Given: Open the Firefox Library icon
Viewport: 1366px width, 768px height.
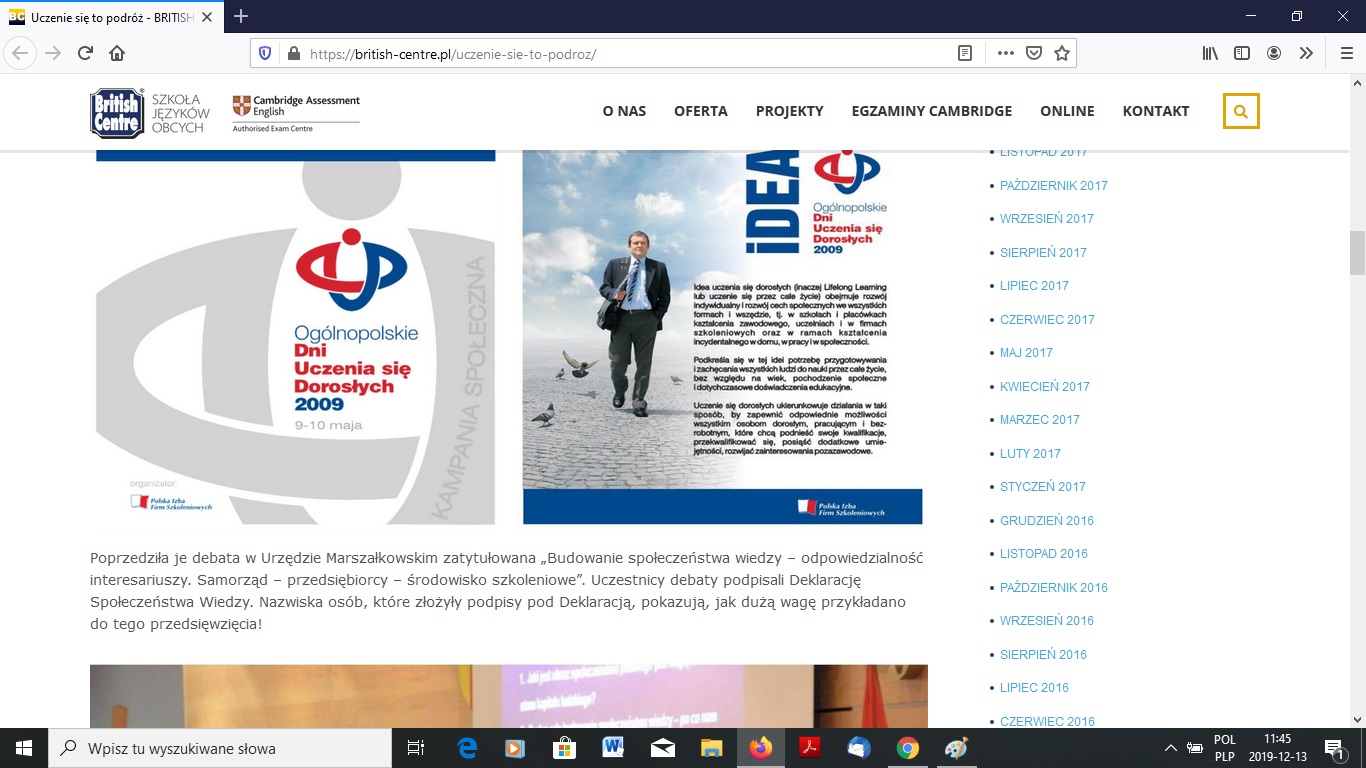Looking at the screenshot, I should (1210, 53).
